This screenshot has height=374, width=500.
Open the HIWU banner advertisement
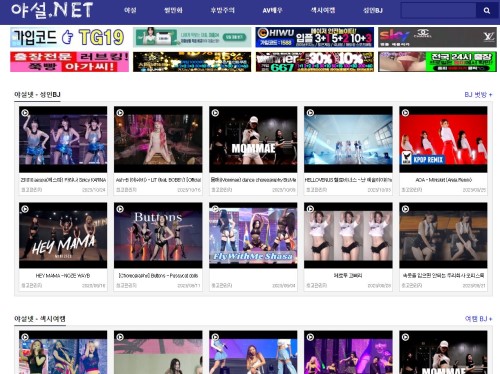315,37
